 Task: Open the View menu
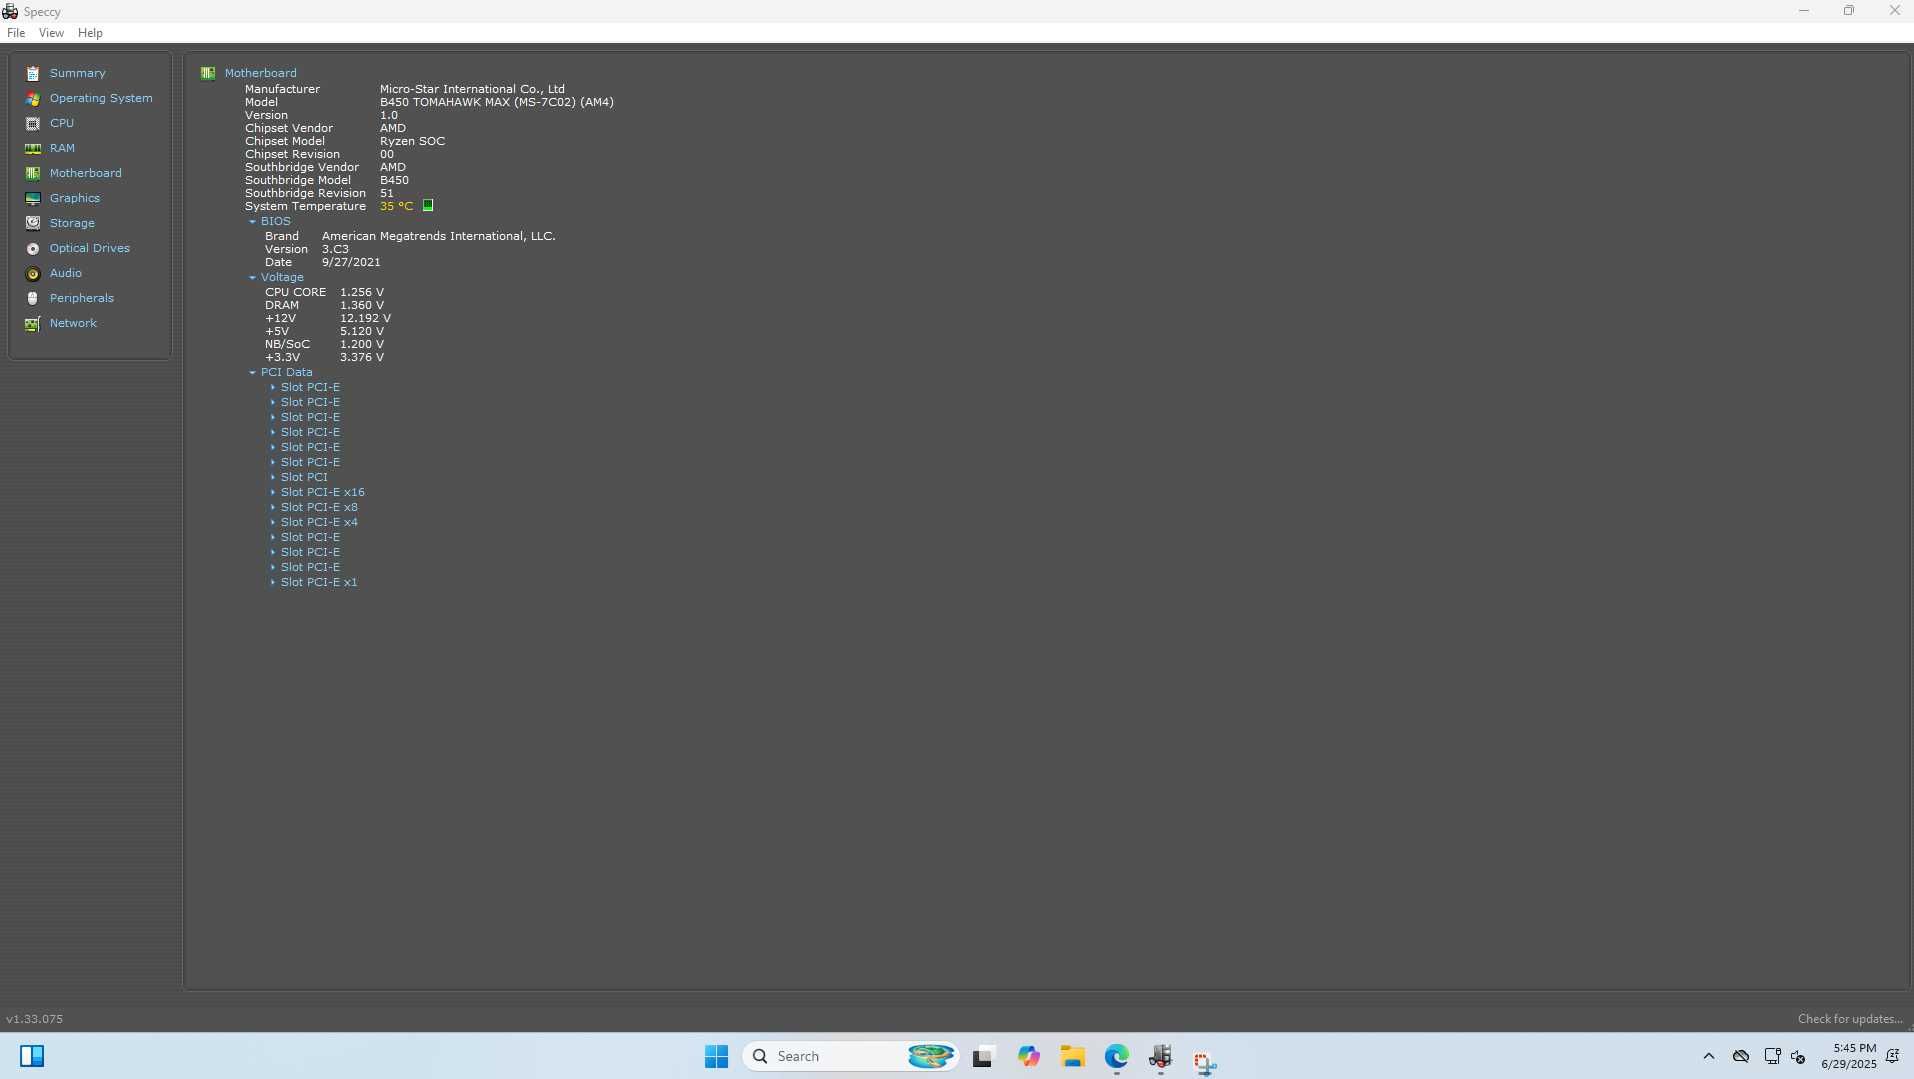[51, 33]
